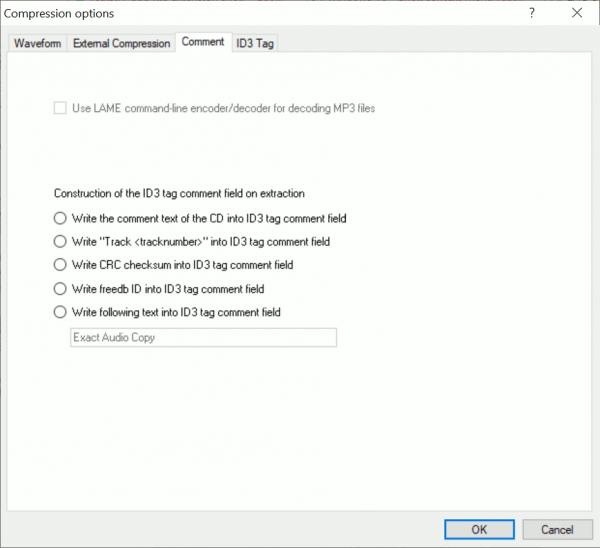Click the 'Construction of the ID3 tag' heading
This screenshot has width=600, height=548.
tap(178, 193)
